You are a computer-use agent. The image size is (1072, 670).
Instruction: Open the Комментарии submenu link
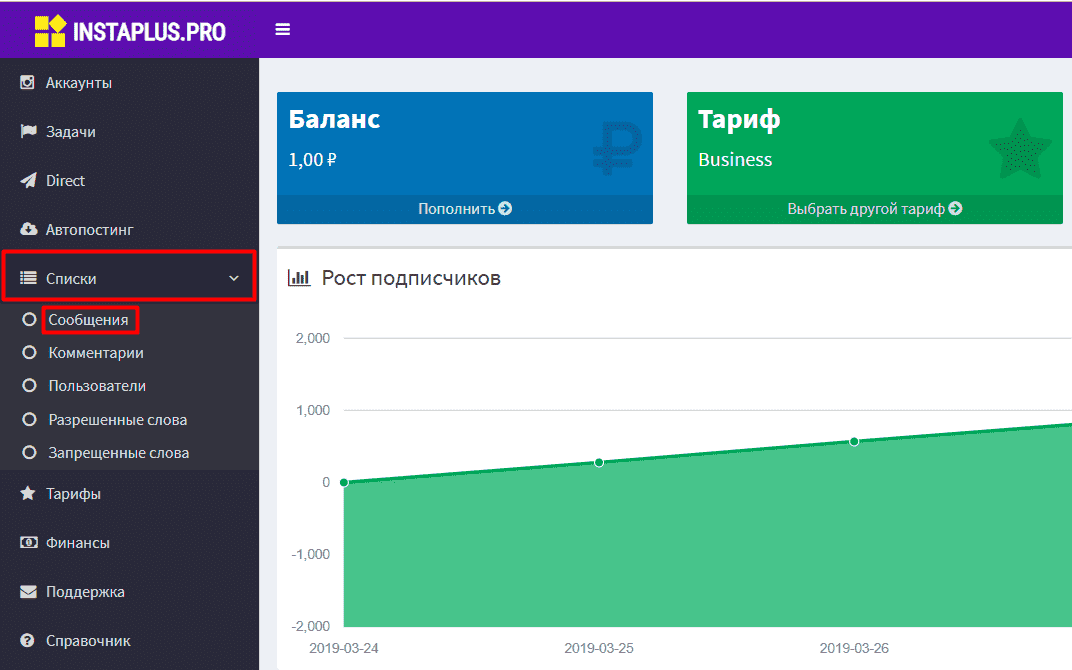(x=96, y=353)
